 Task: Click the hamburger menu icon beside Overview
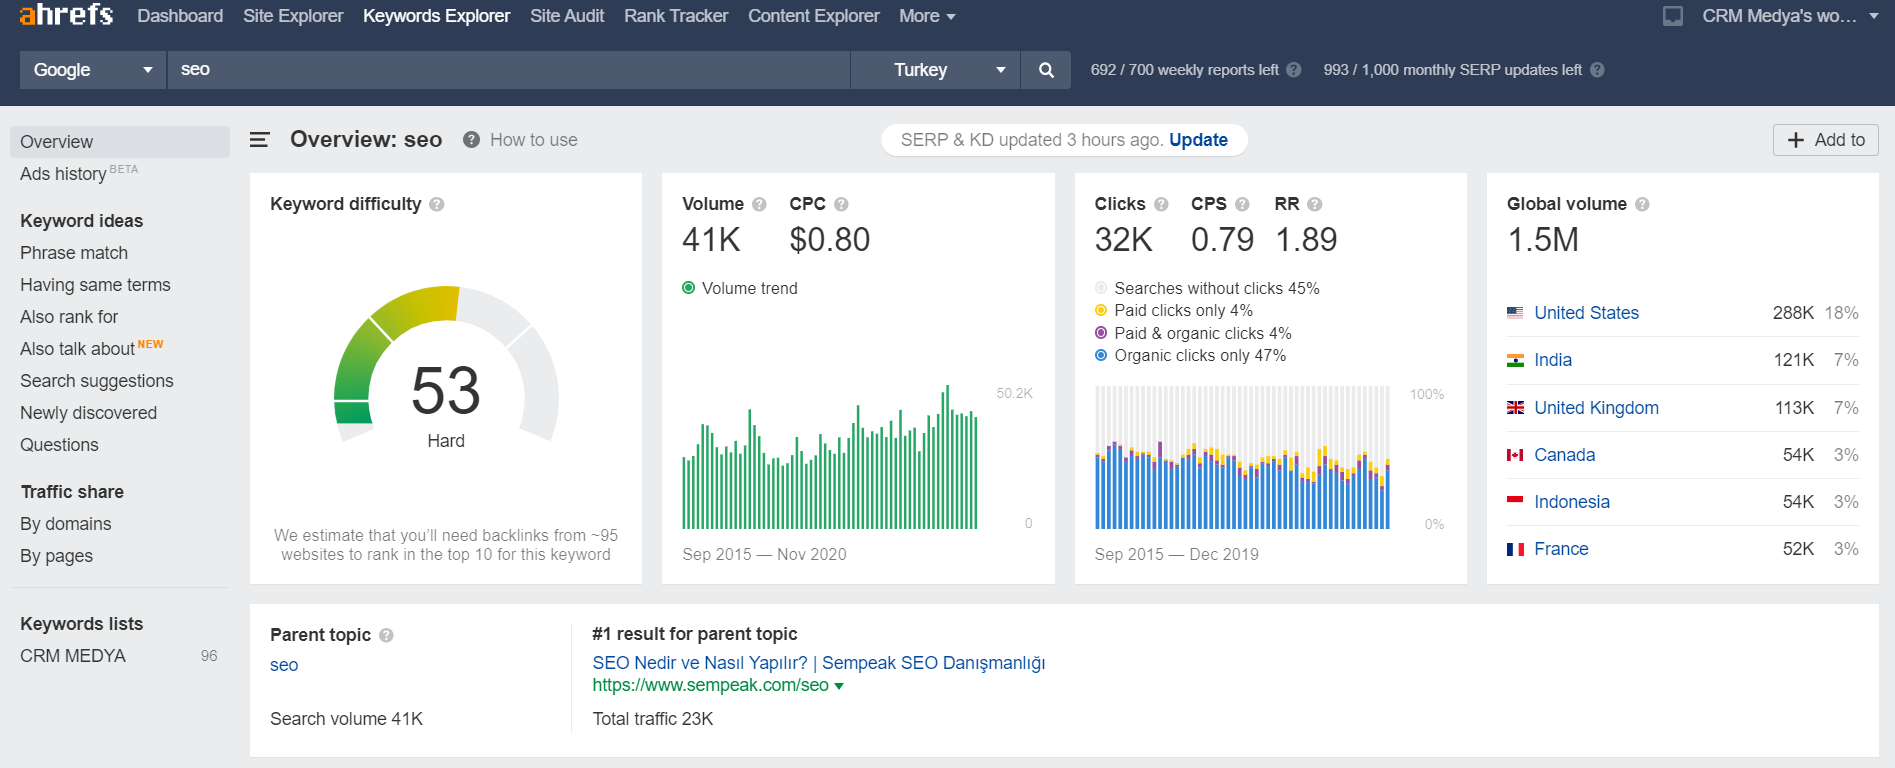point(259,140)
